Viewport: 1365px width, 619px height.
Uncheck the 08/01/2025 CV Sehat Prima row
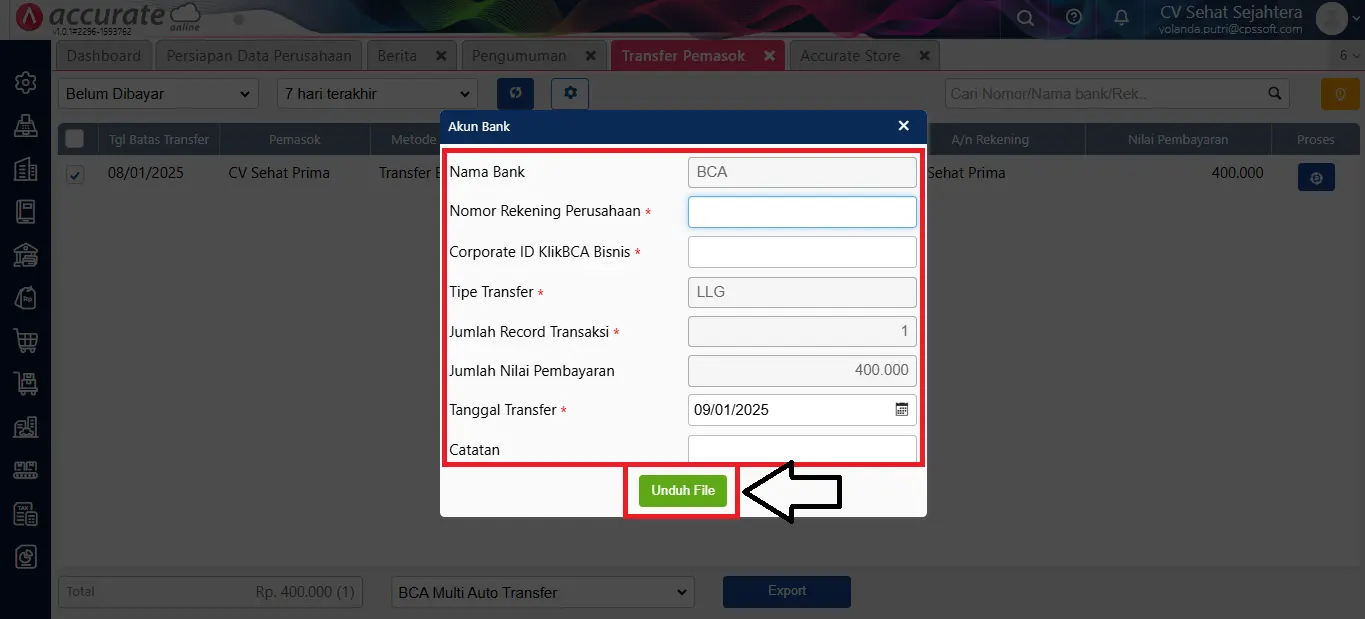pyautogui.click(x=75, y=174)
